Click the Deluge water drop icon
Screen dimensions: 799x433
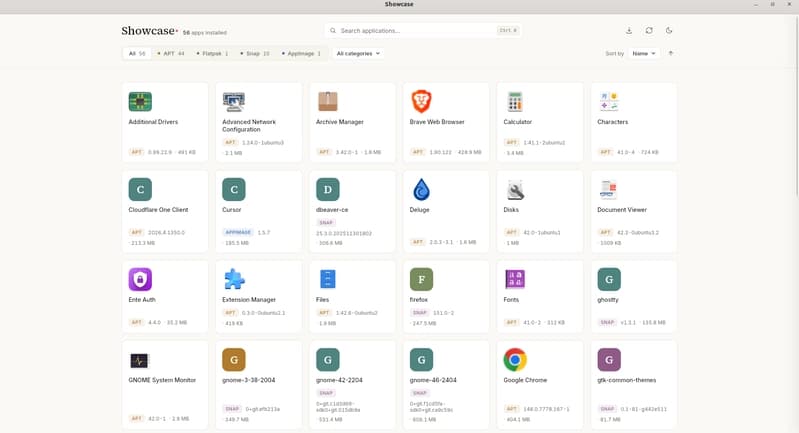(x=421, y=190)
